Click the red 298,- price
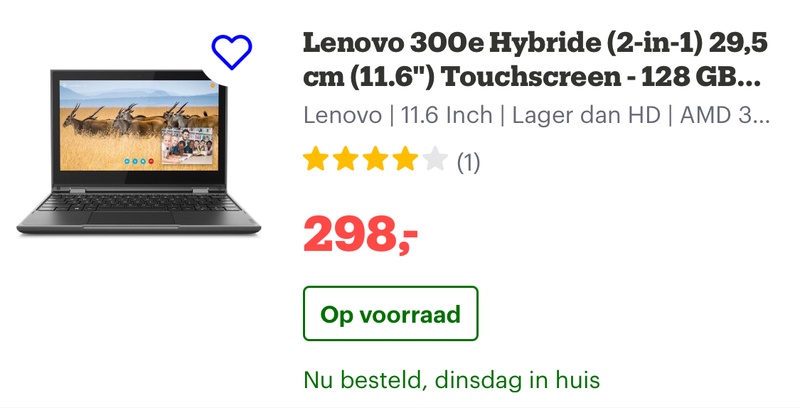The width and height of the screenshot is (800, 408). (360, 235)
